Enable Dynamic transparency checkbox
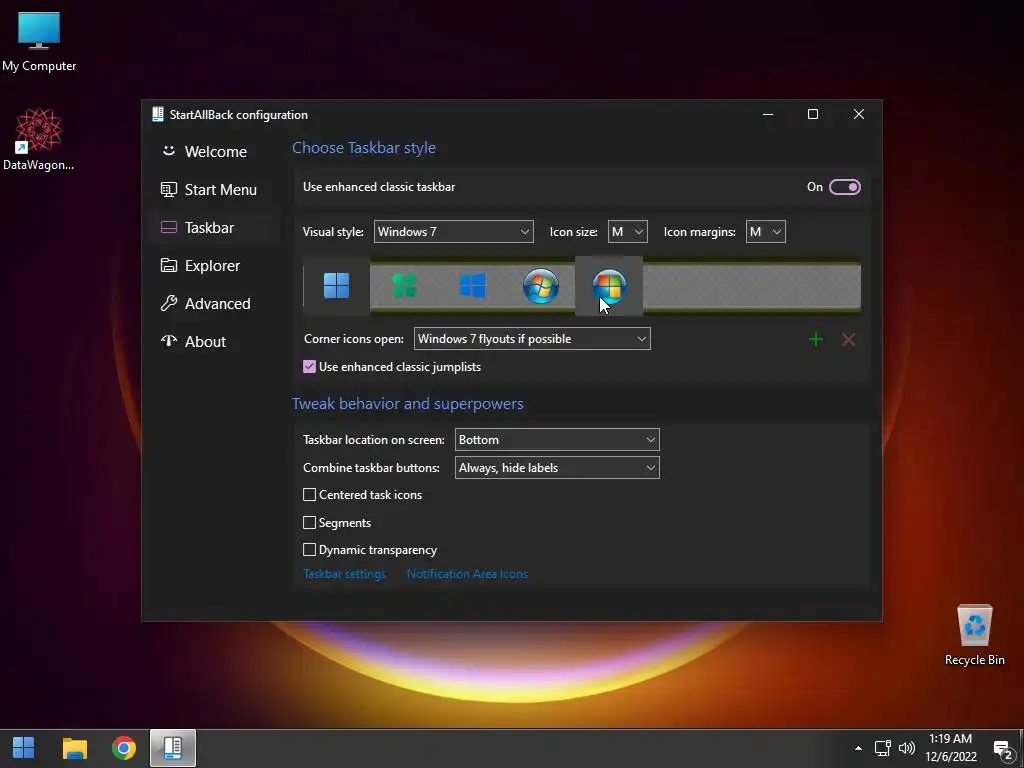This screenshot has width=1024, height=768. 310,550
